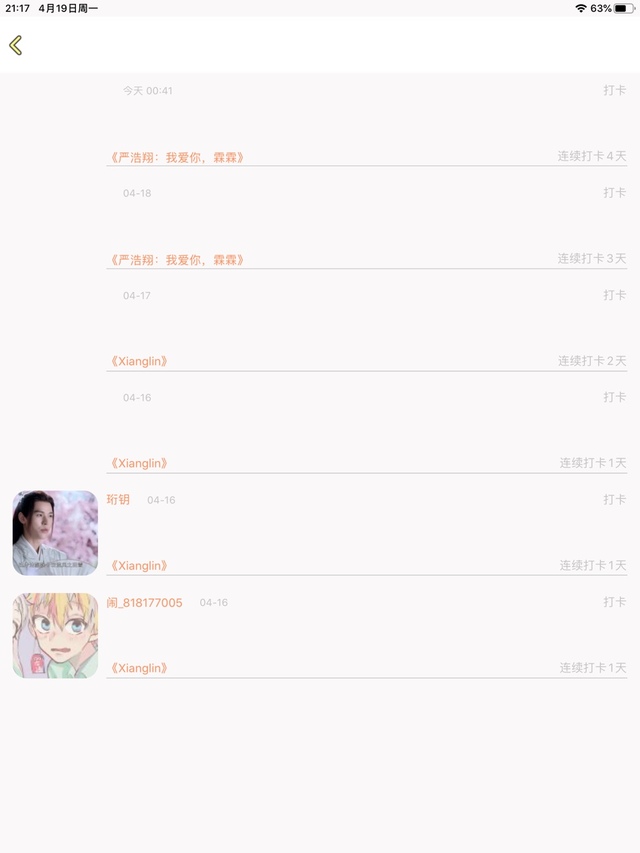Open 珩钥's profile picture
The image size is (640, 853).
tap(55, 533)
